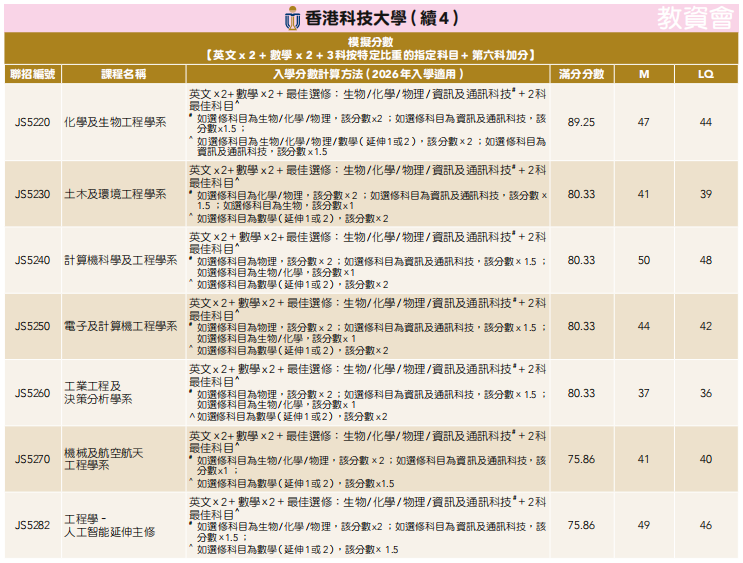The width and height of the screenshot is (743, 563).
Task: Click the HKUST crest icon in title
Action: click(292, 18)
